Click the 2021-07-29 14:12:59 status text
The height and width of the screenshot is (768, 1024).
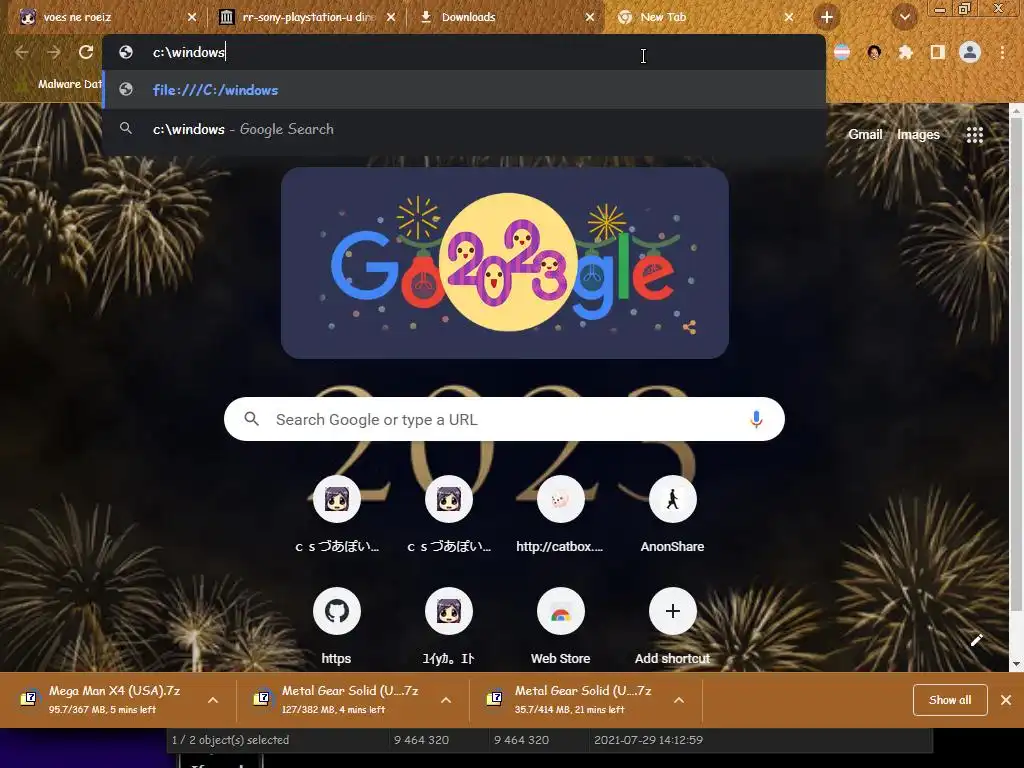(x=648, y=740)
